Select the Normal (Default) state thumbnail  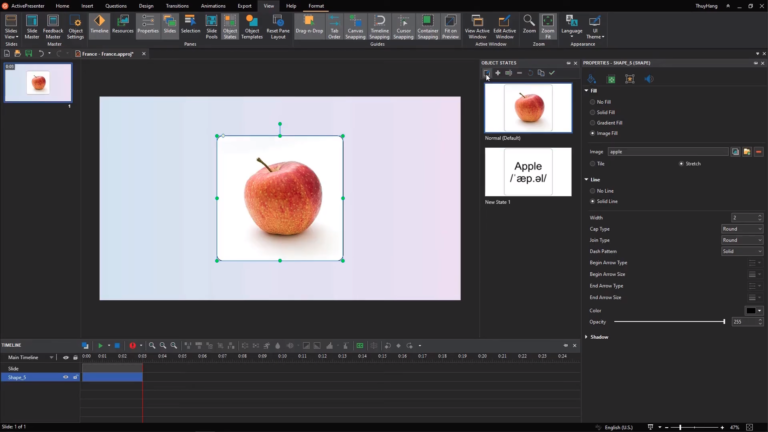point(528,108)
